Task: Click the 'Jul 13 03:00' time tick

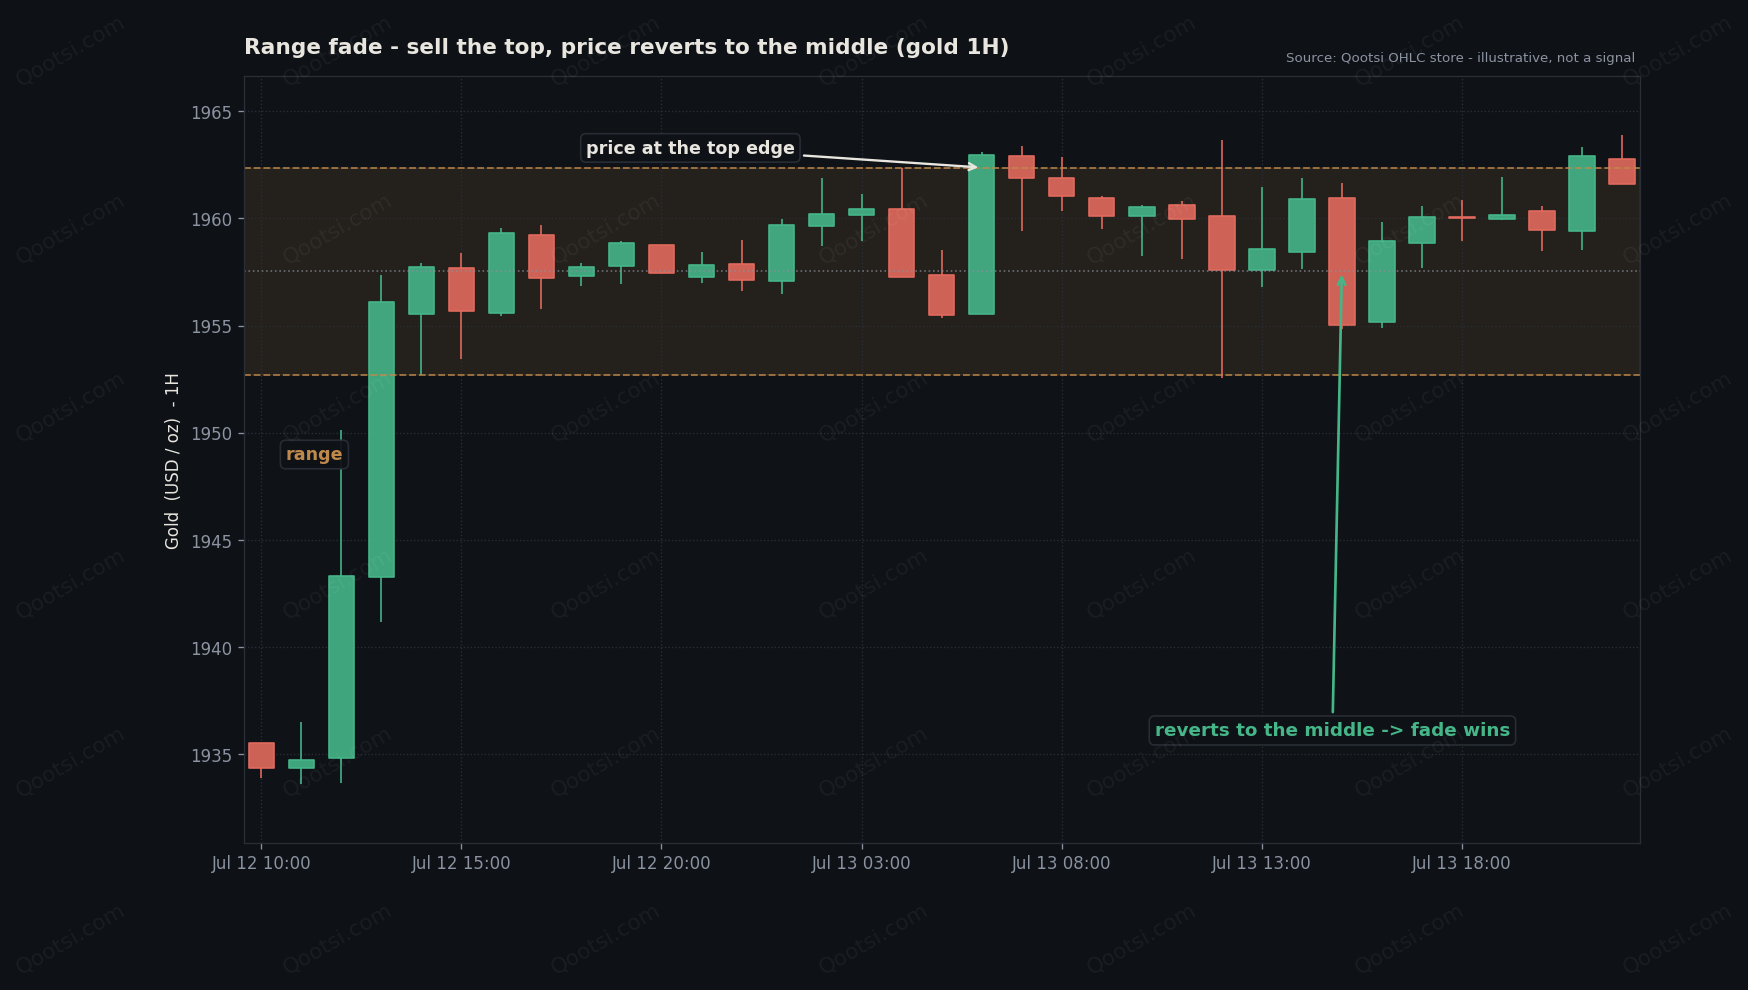Action: (861, 863)
